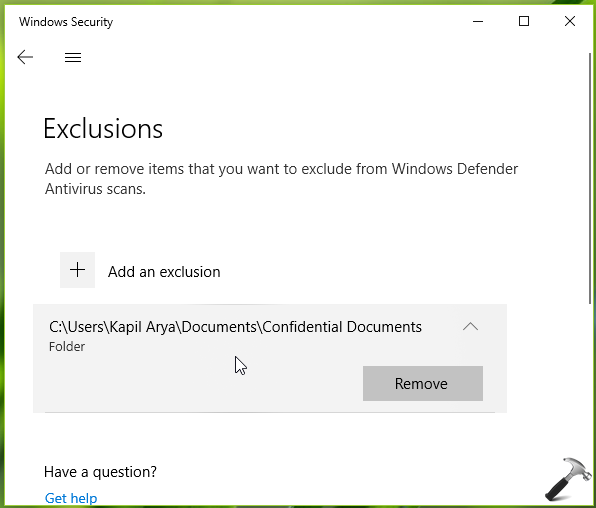
Task: Click the Exclusions page heading
Action: pos(103,129)
